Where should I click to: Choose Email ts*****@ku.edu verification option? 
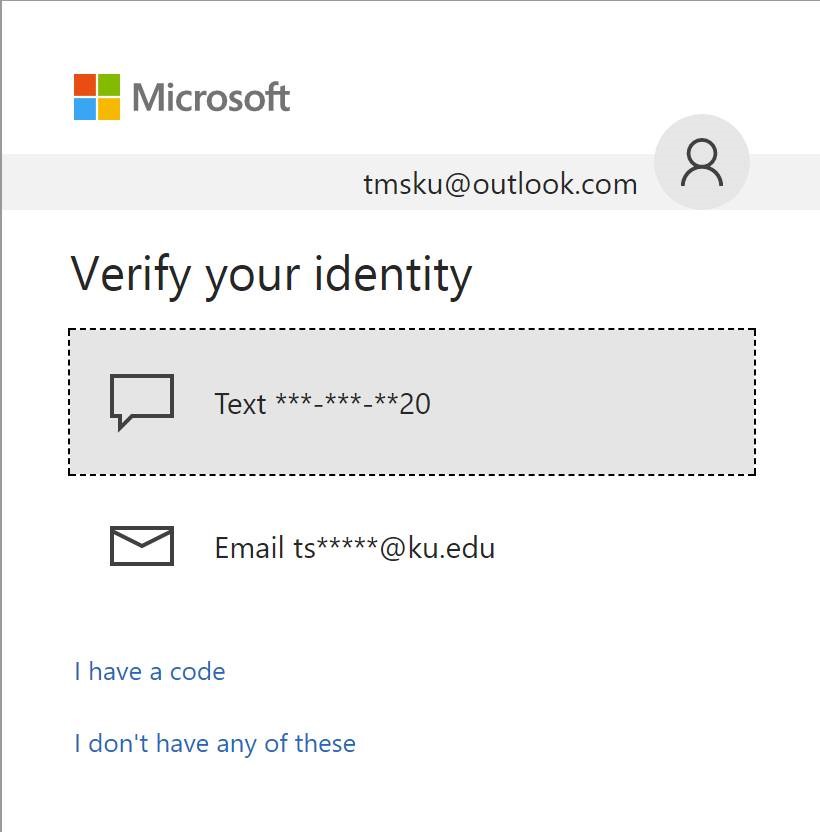412,547
